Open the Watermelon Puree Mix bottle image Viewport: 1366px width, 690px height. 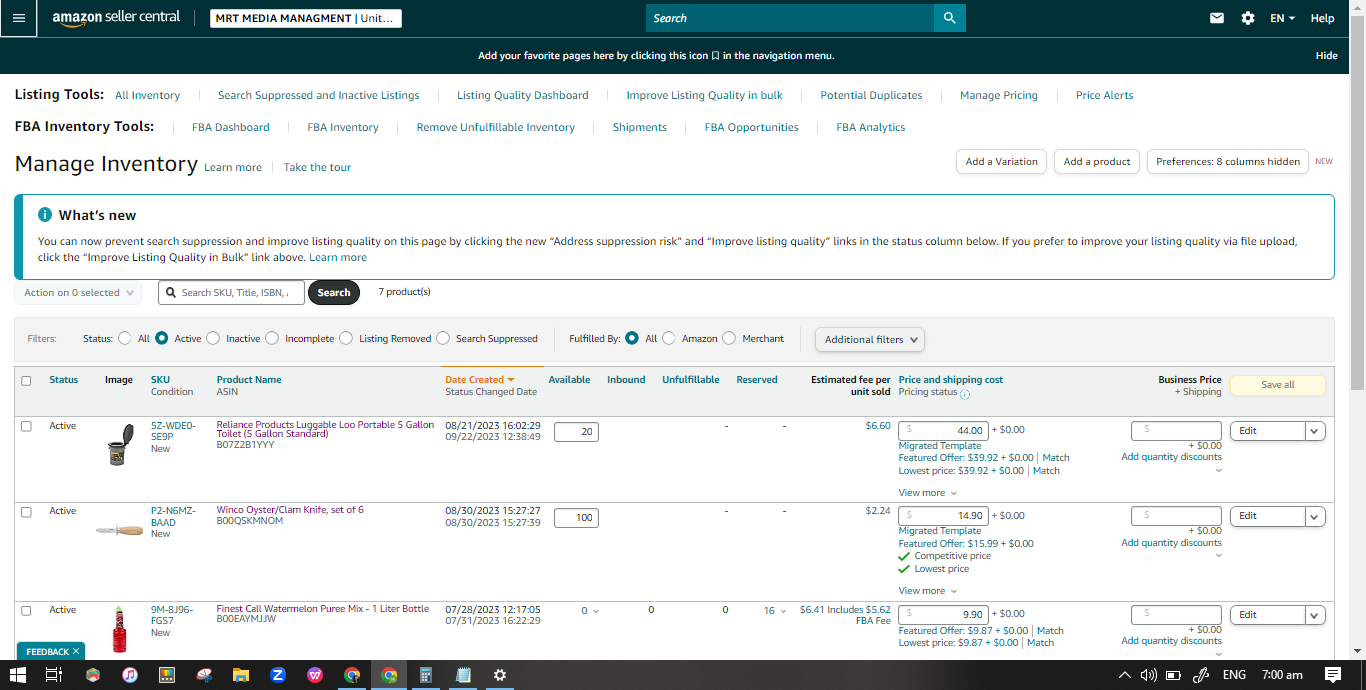(x=119, y=630)
